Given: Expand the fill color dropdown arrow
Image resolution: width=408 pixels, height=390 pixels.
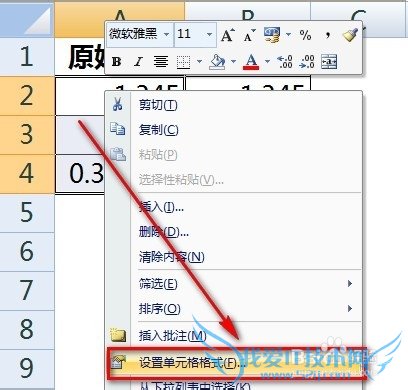Looking at the screenshot, I should [233, 62].
